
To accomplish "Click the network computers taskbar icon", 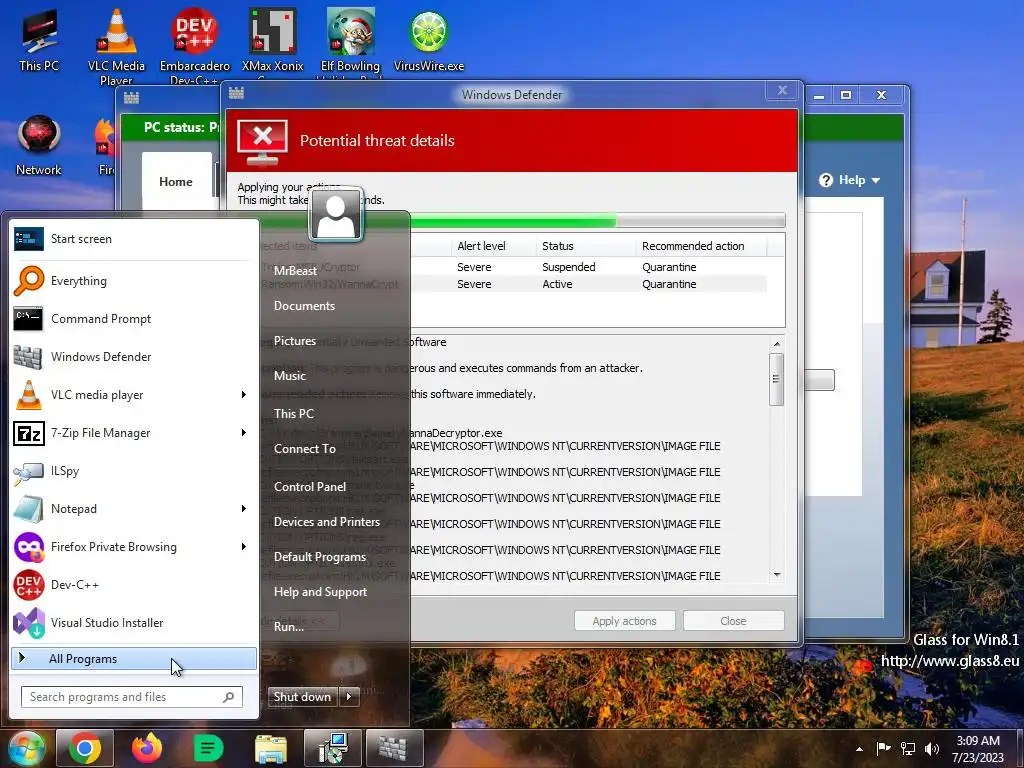I will [x=333, y=748].
